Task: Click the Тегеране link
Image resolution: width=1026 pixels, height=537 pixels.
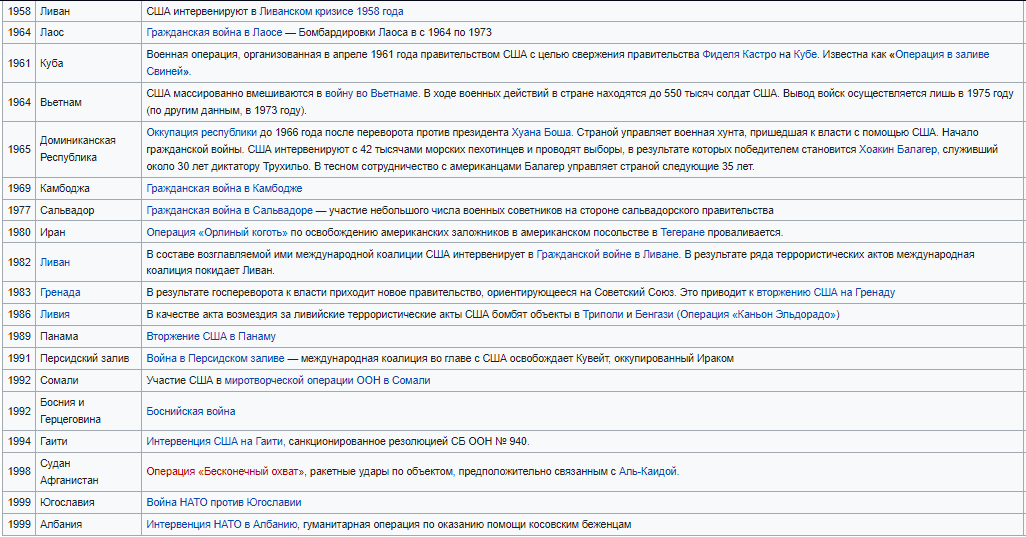Action: pos(682,232)
